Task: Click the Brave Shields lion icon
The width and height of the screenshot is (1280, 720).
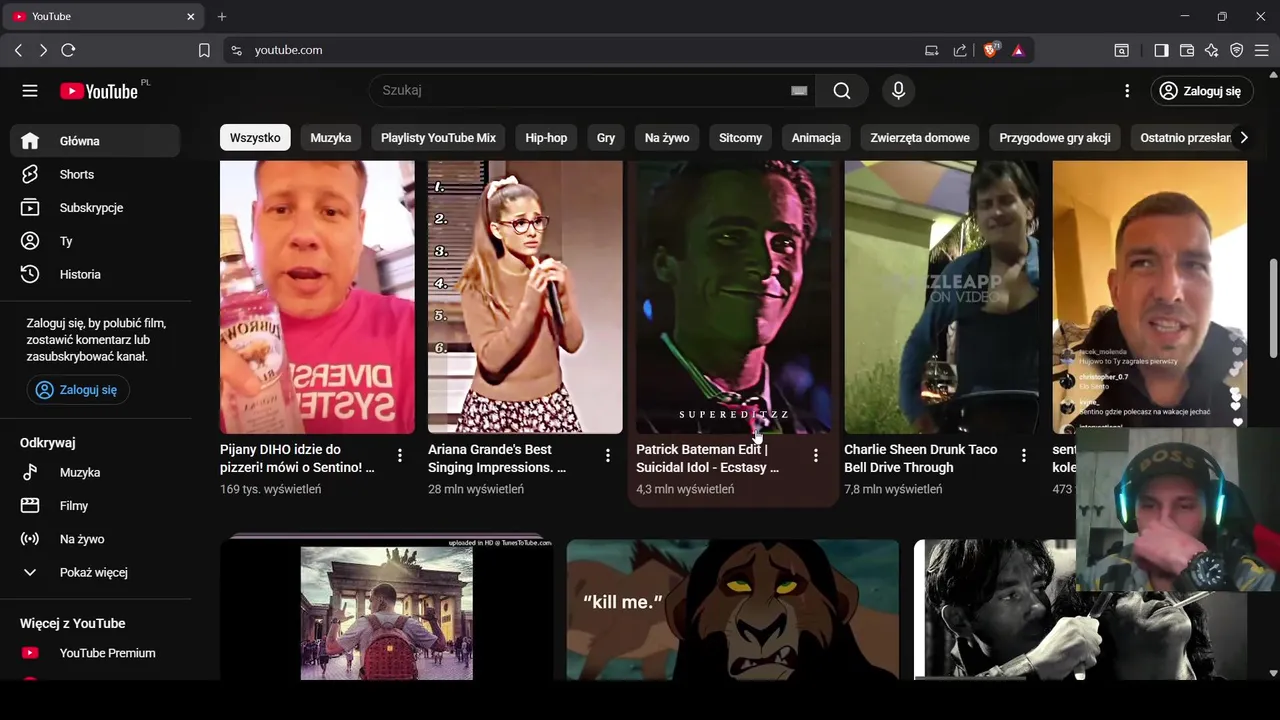Action: point(991,50)
